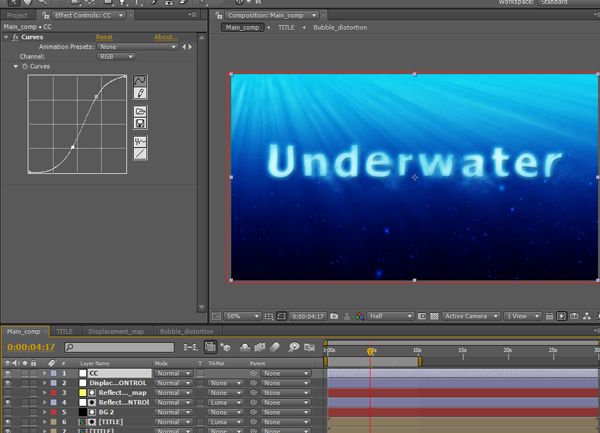This screenshot has width=600, height=433.
Task: Switch to the TITLE timeline tab
Action: pyautogui.click(x=64, y=331)
